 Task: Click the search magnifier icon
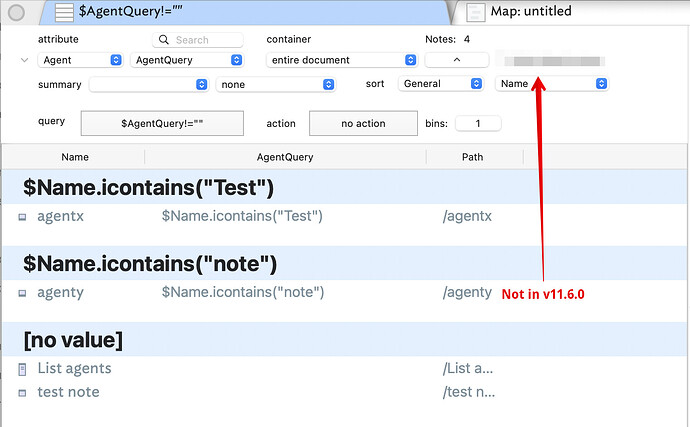click(x=166, y=40)
